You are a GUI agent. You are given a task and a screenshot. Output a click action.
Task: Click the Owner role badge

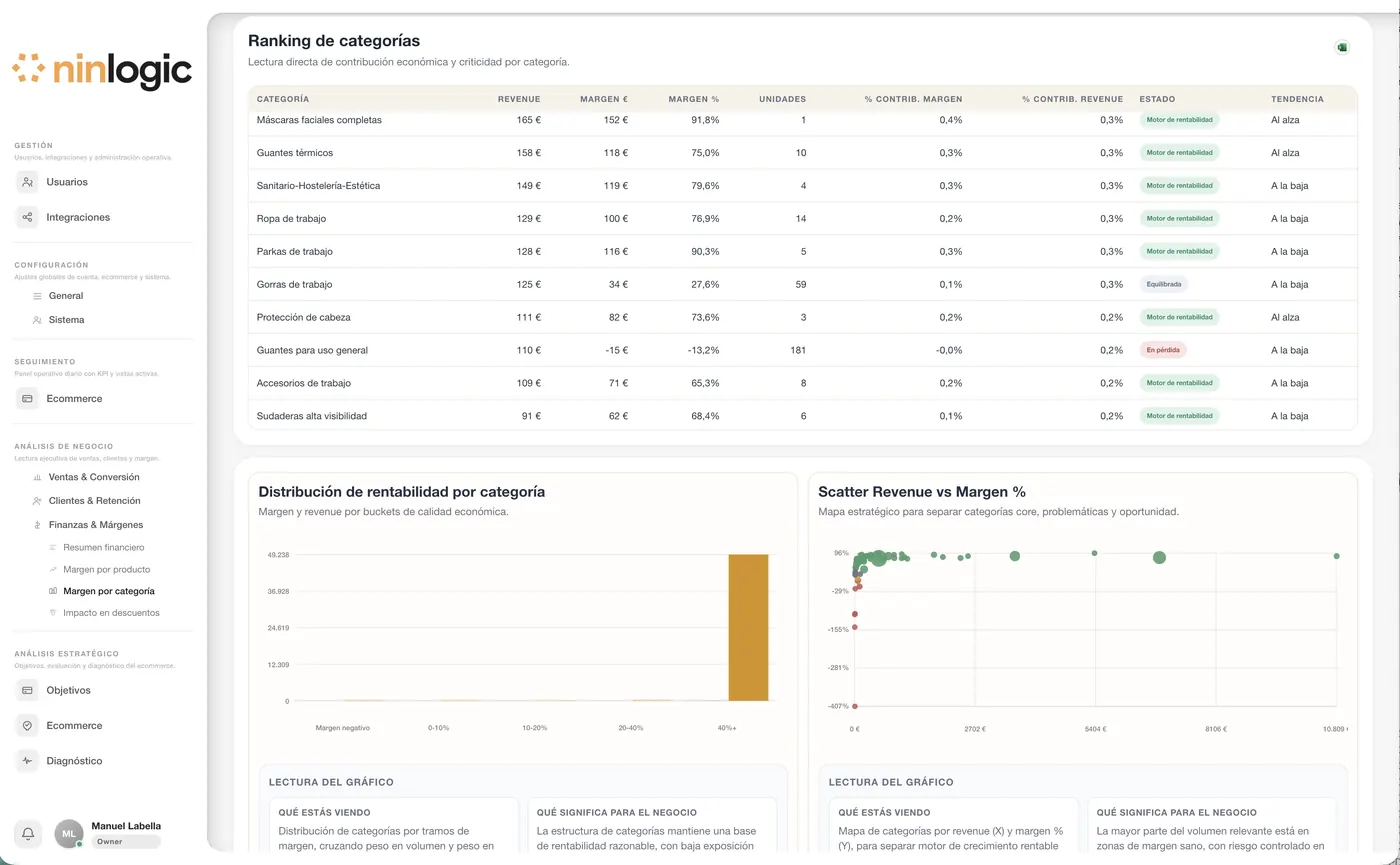[126, 842]
